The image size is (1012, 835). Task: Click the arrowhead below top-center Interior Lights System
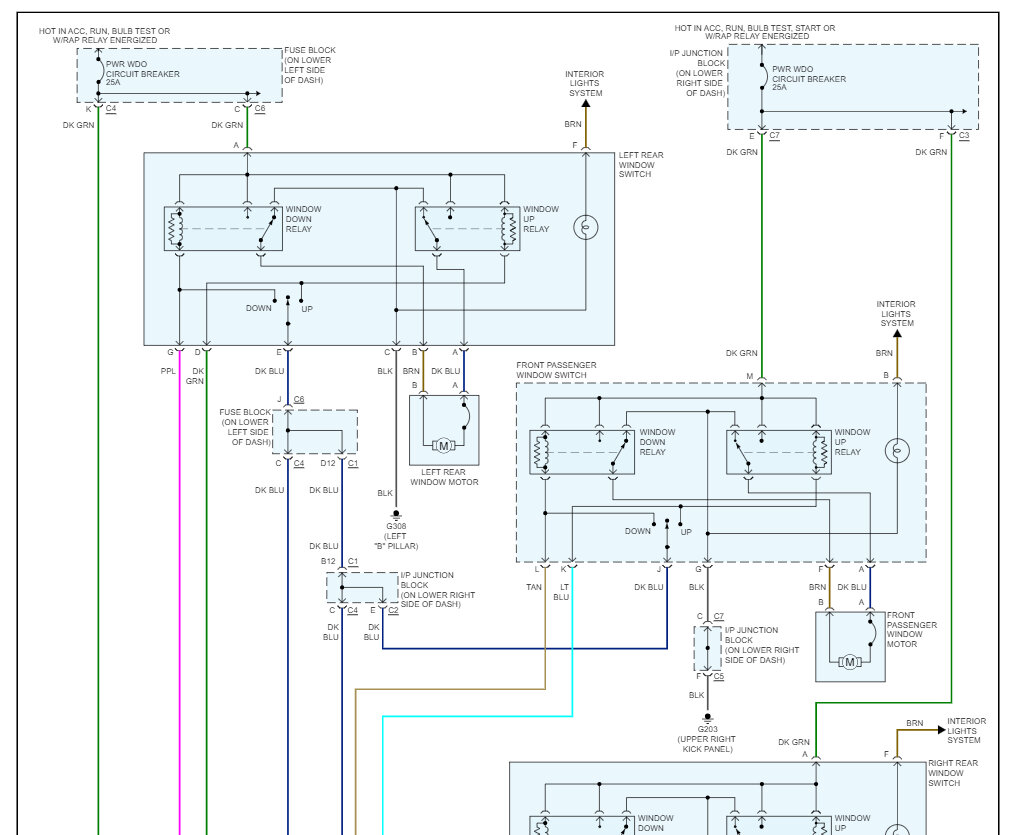click(x=585, y=104)
